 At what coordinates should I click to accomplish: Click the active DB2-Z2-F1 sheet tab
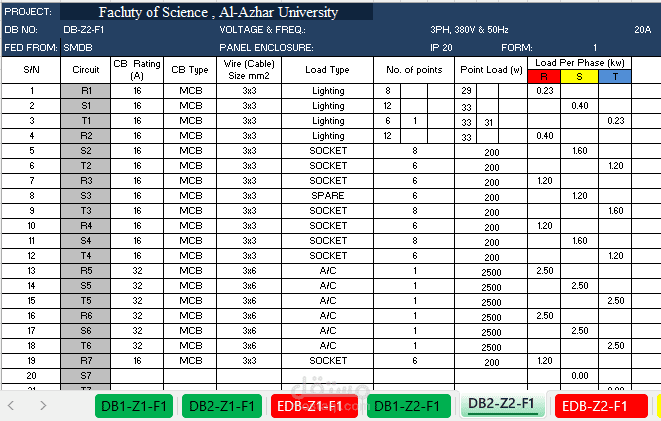tap(501, 404)
